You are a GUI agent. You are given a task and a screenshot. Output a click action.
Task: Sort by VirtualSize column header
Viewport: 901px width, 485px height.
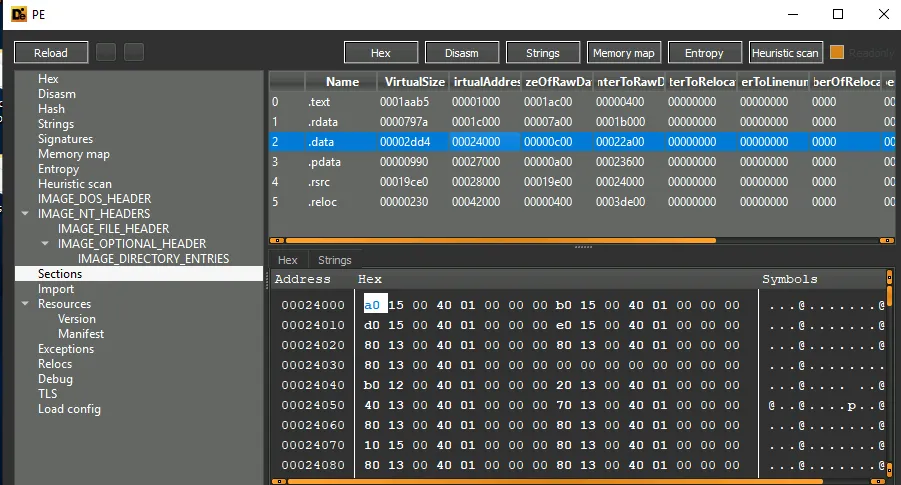pos(413,82)
